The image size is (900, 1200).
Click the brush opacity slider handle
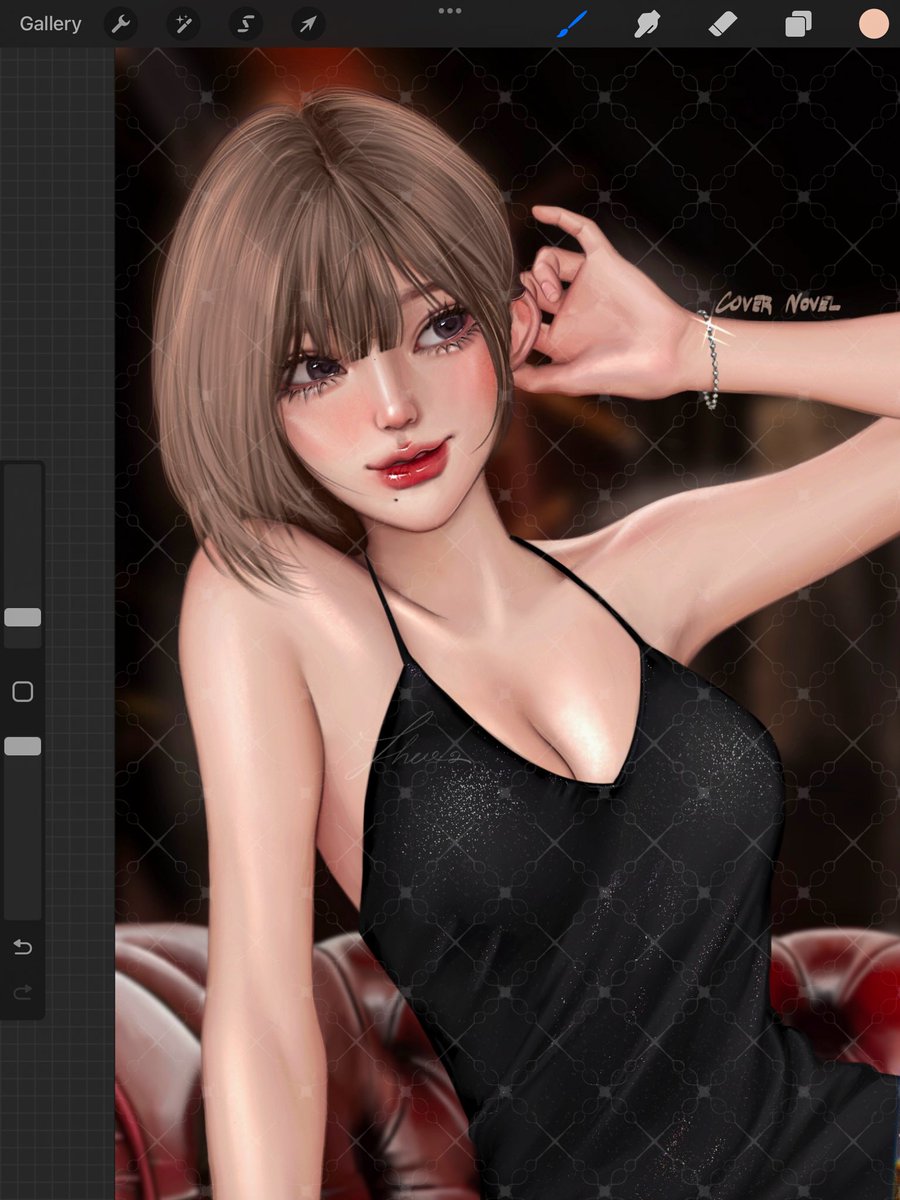click(22, 746)
